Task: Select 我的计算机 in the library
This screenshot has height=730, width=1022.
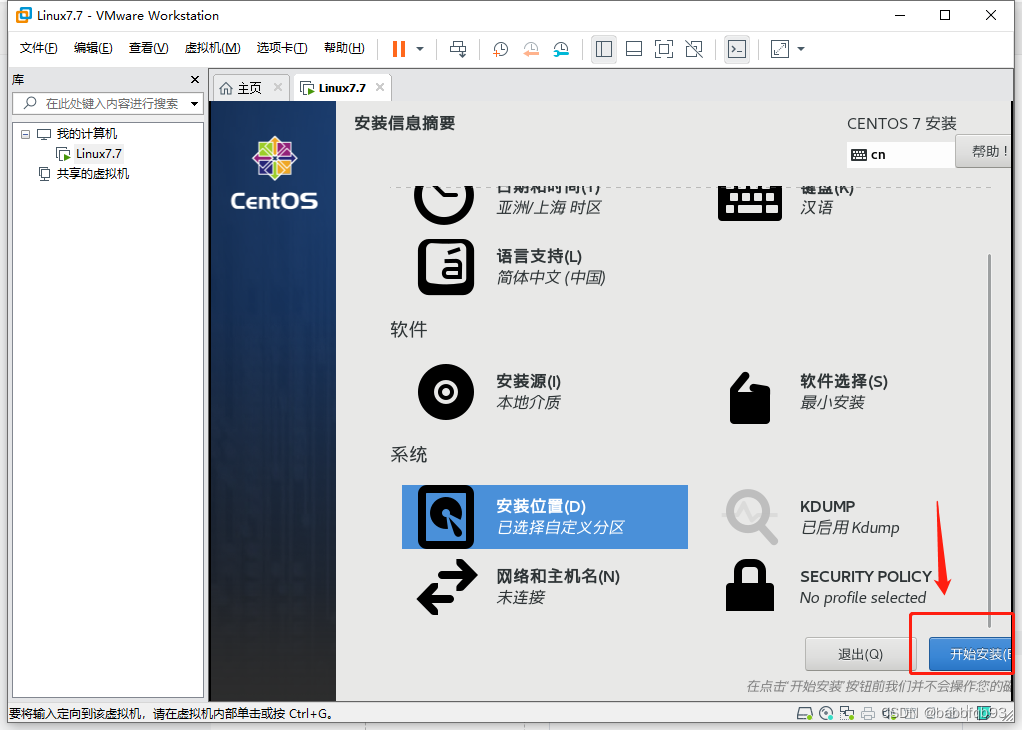Action: tap(87, 134)
